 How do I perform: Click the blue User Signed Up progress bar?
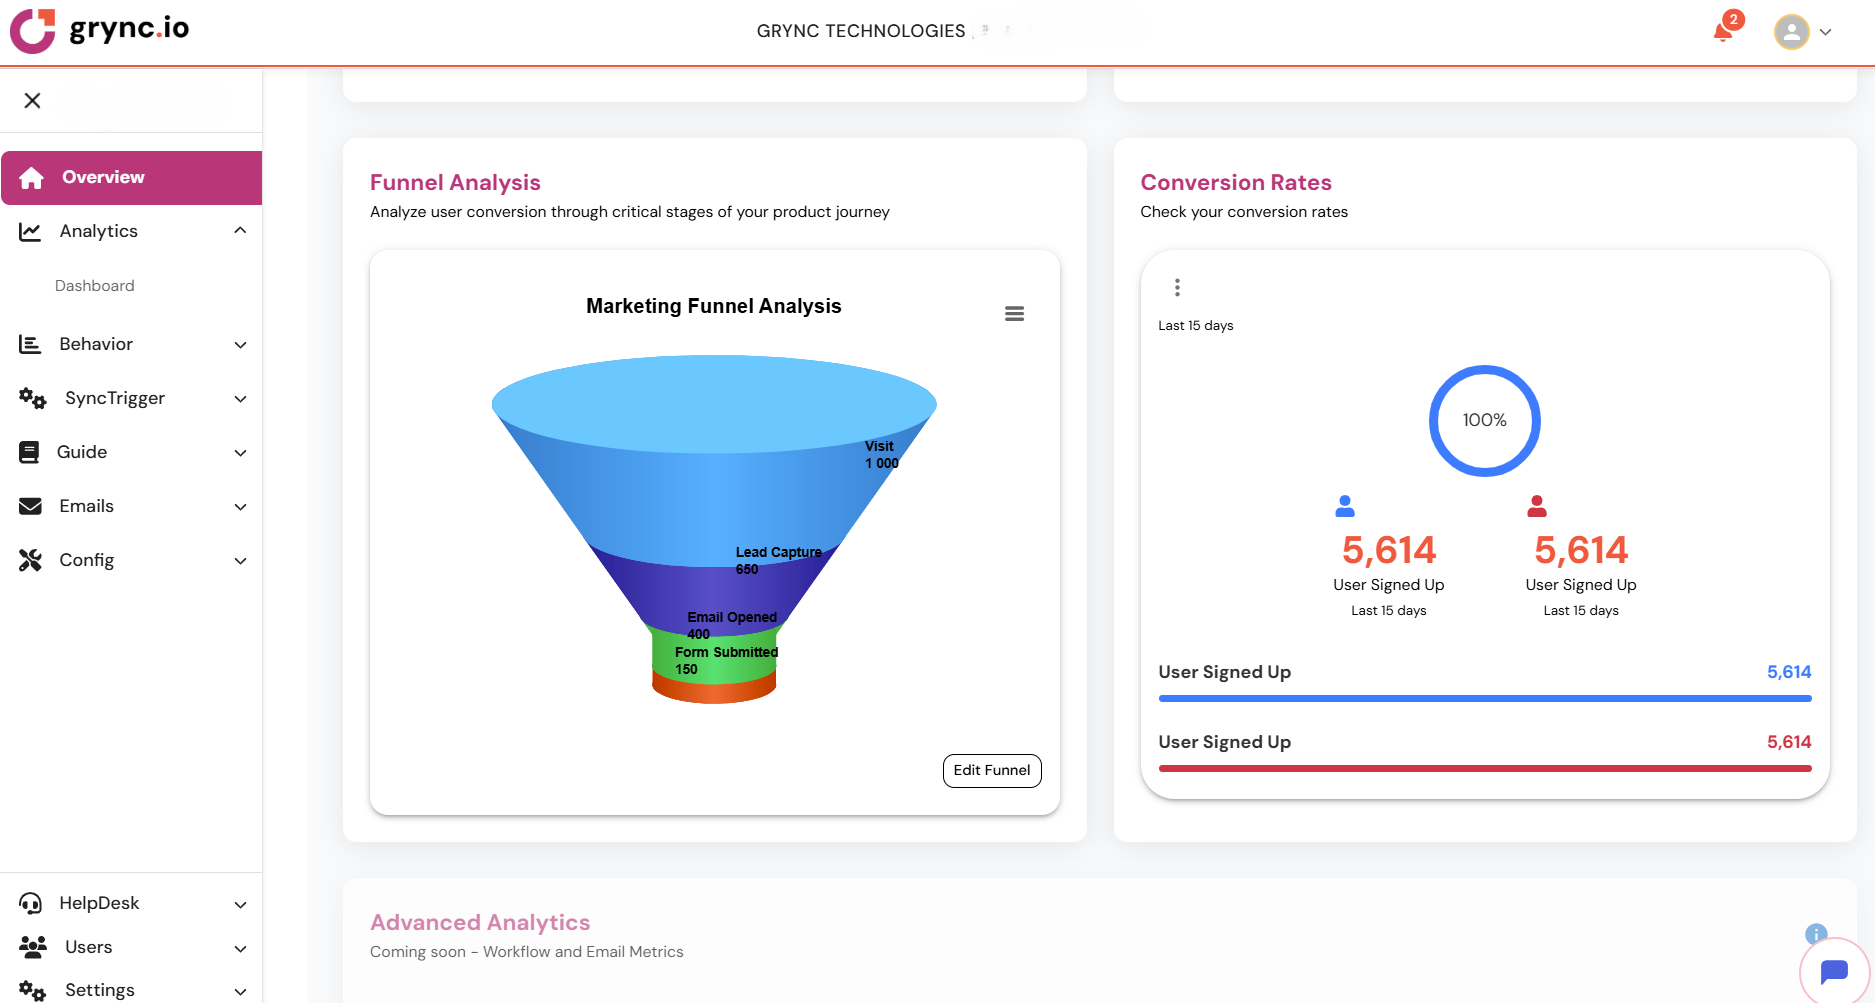1484,698
